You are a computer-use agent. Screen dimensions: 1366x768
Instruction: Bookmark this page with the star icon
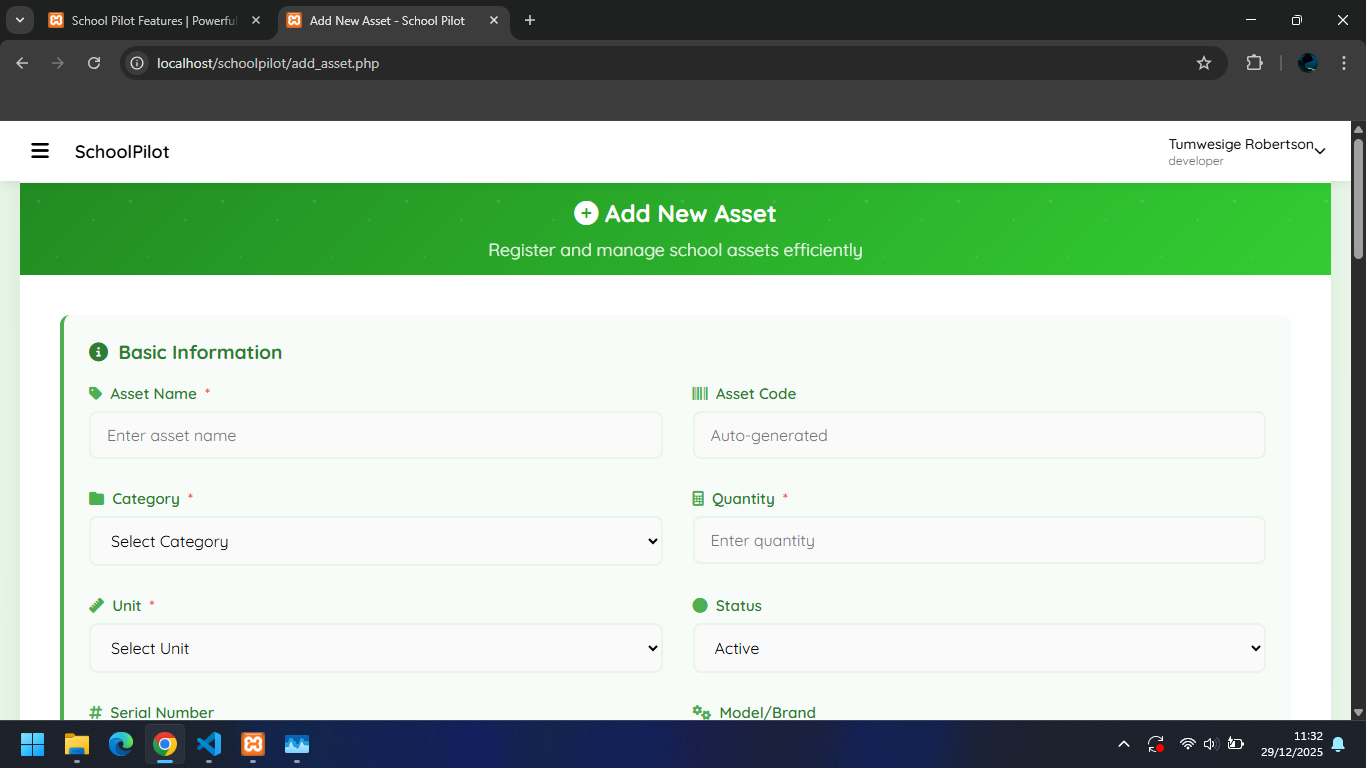point(1204,63)
